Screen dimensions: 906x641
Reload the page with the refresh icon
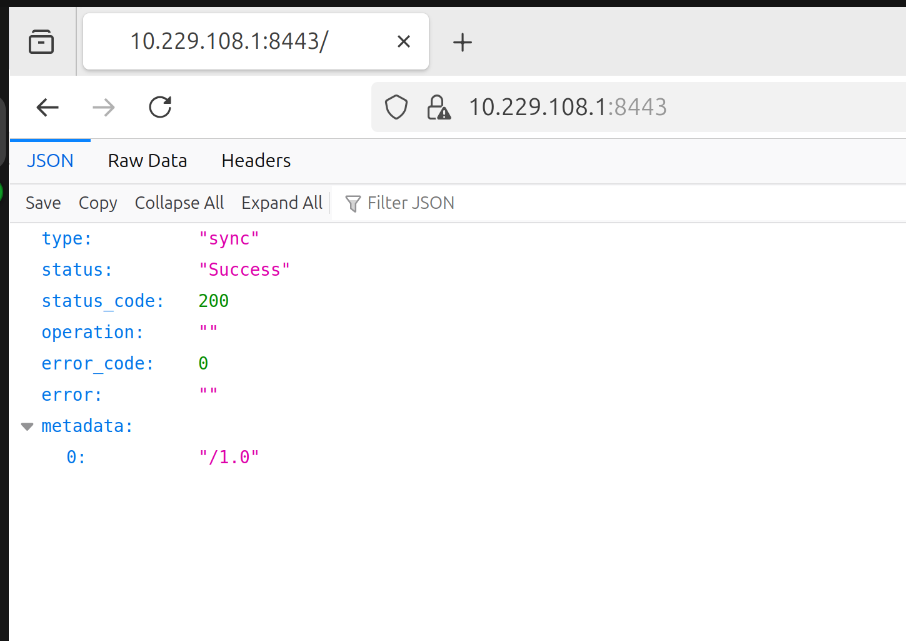point(160,107)
